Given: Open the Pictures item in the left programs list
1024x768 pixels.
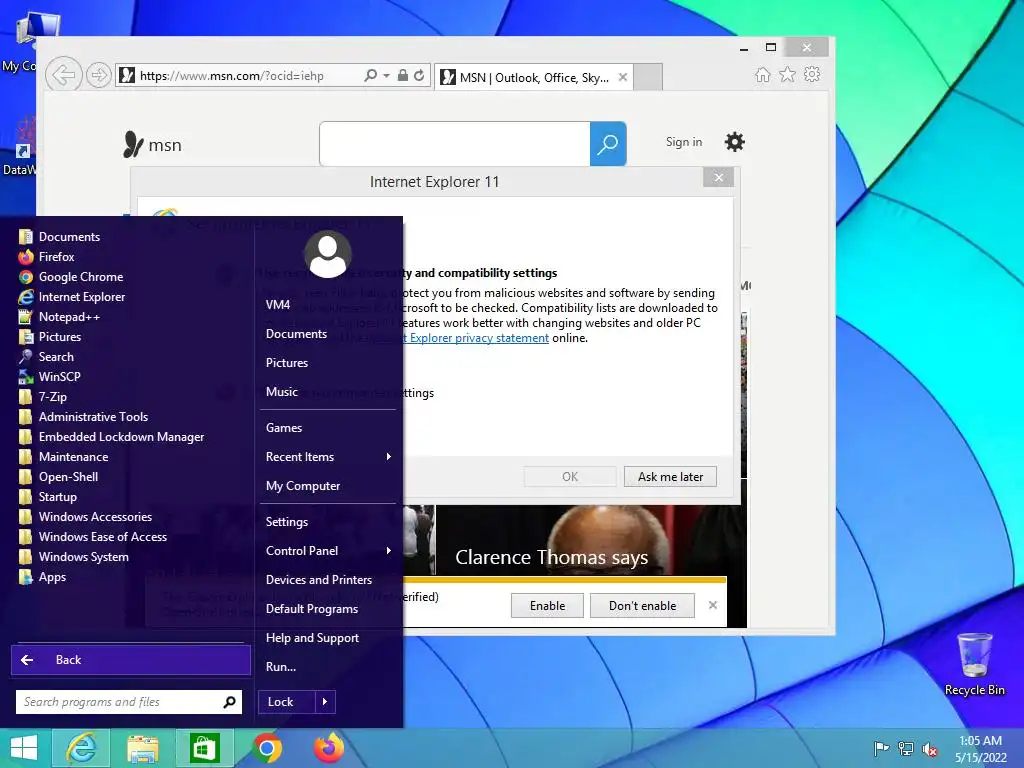Looking at the screenshot, I should [x=50, y=337].
